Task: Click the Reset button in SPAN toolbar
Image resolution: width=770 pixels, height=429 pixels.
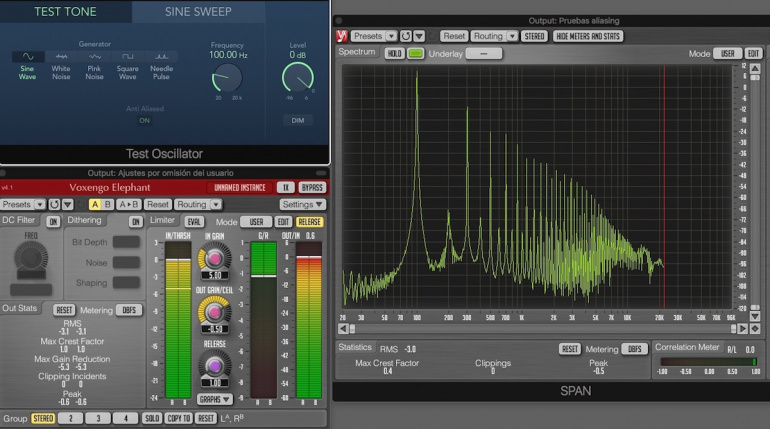Action: pos(454,36)
